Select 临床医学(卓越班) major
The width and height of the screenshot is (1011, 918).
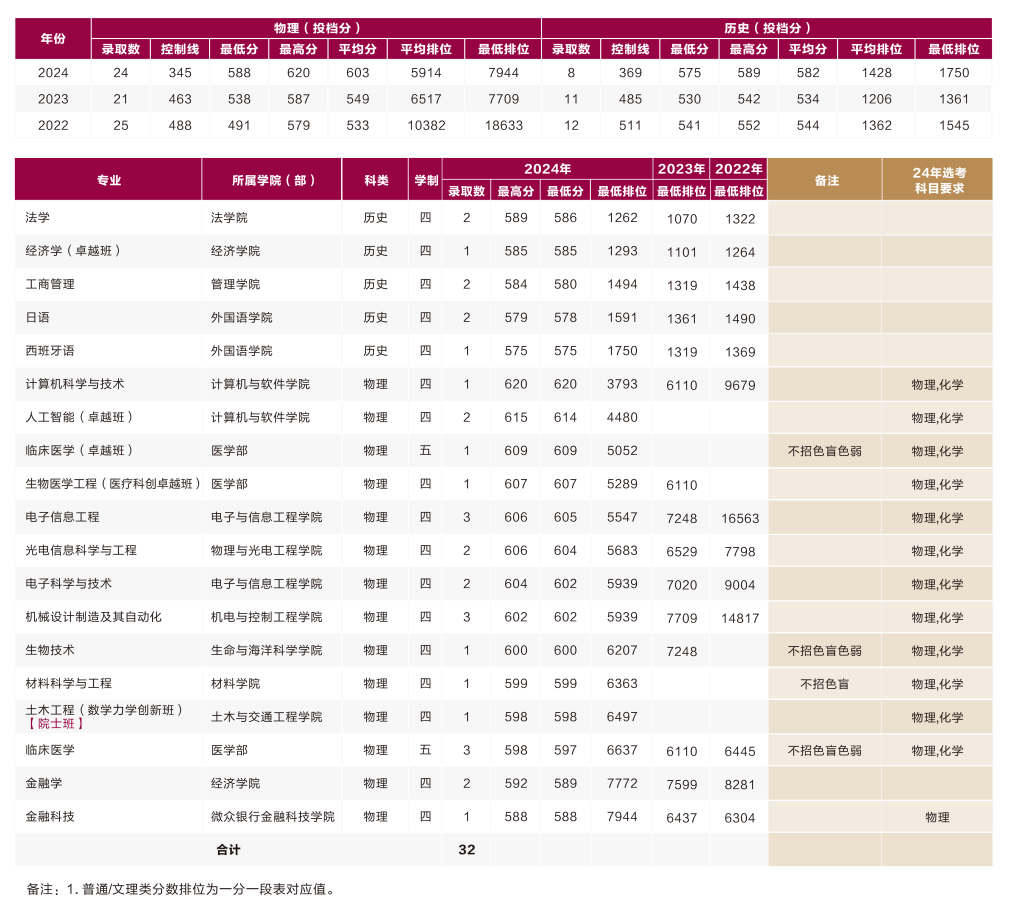point(79,451)
